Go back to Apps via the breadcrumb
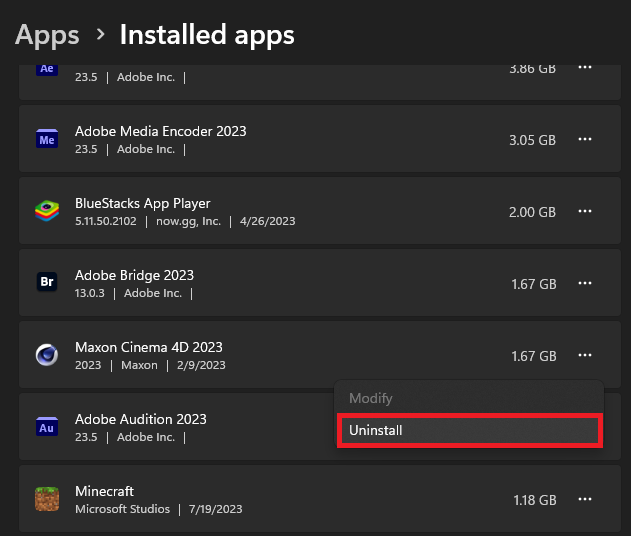The width and height of the screenshot is (631, 536). [x=47, y=35]
